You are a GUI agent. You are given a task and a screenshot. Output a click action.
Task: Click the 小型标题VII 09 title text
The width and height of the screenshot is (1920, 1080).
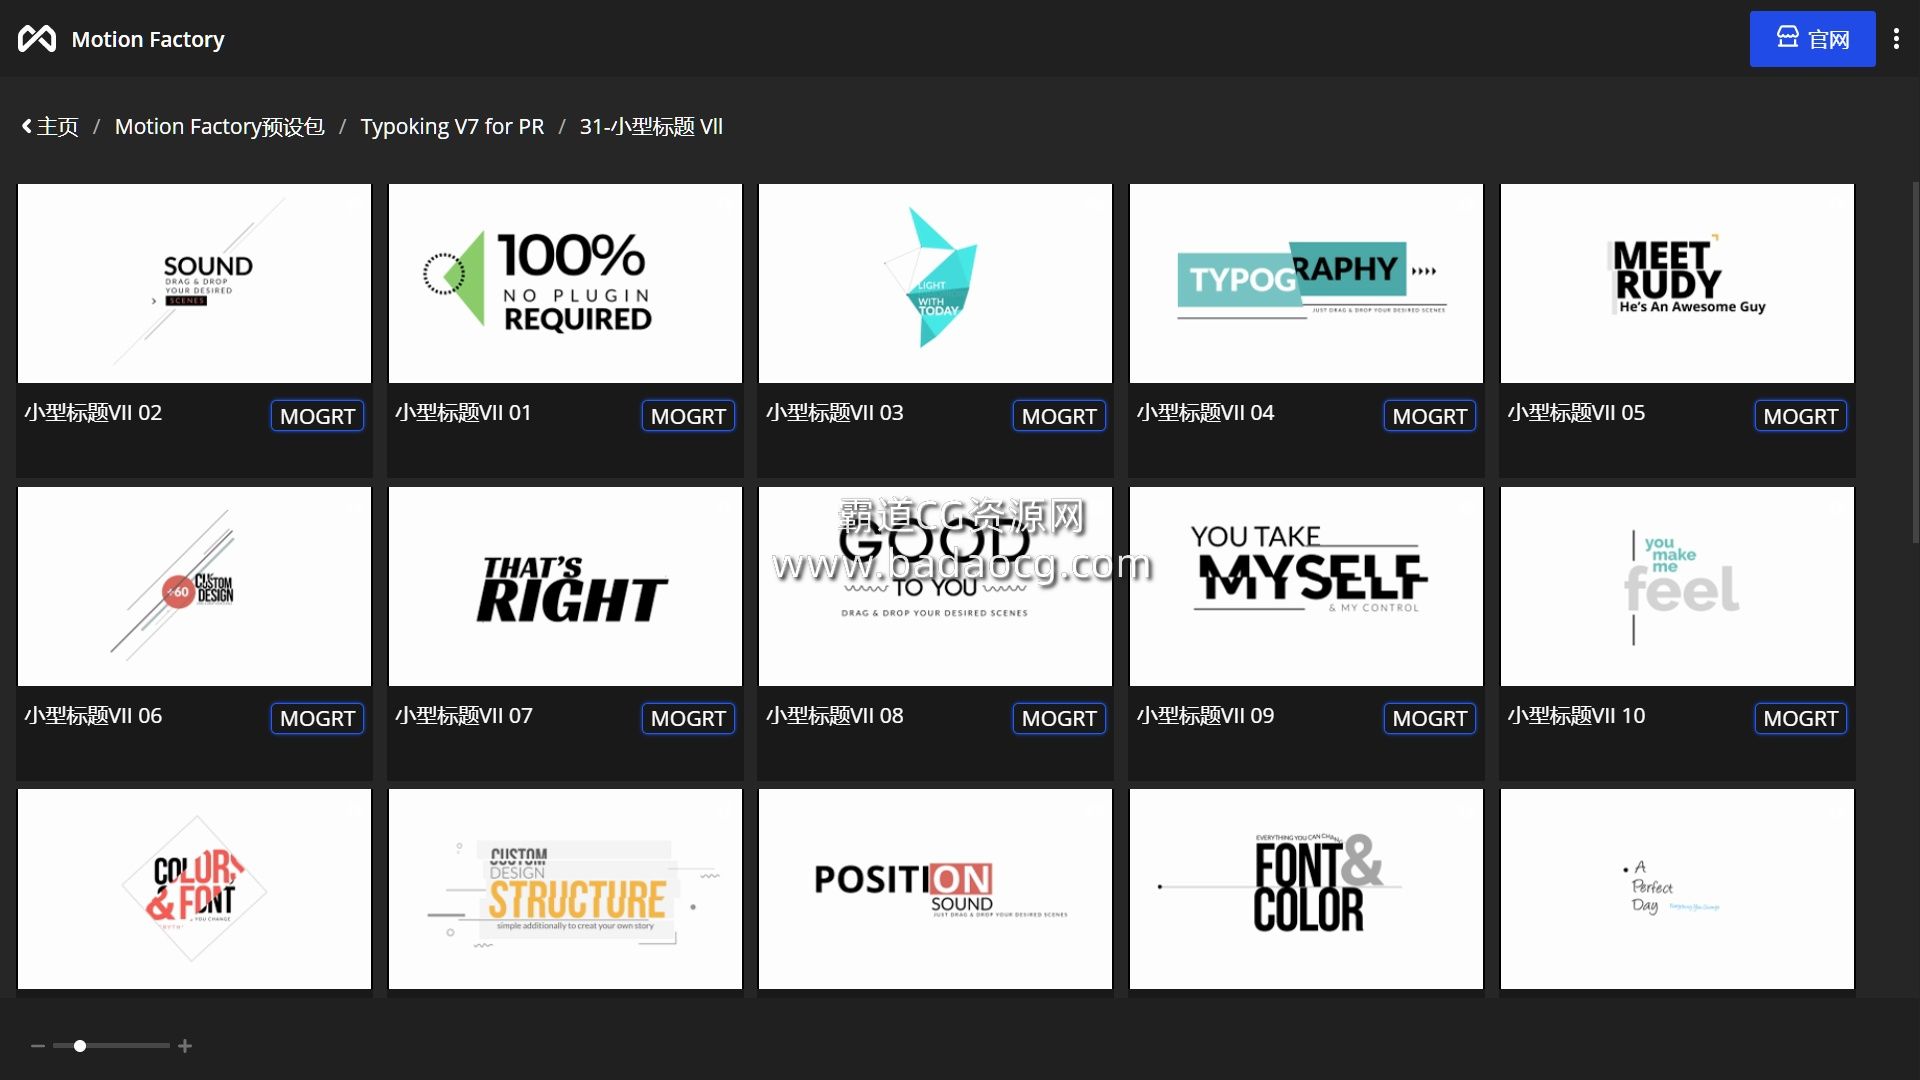point(1205,716)
